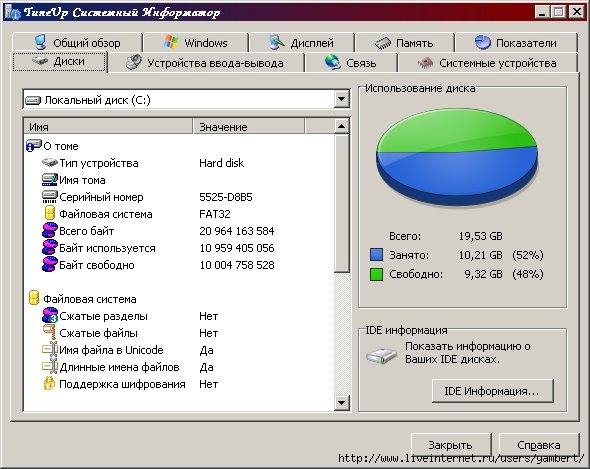Click the yellow cylinder icon beside FAT32 row
Viewport: 590px width, 469px height.
[x=50, y=213]
